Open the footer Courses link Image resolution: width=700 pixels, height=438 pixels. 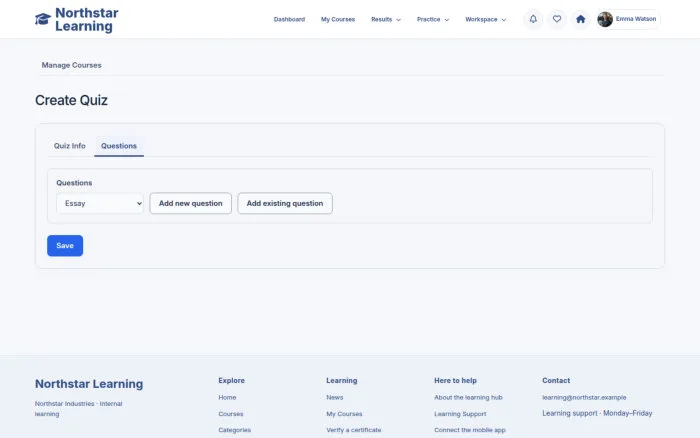pos(231,414)
